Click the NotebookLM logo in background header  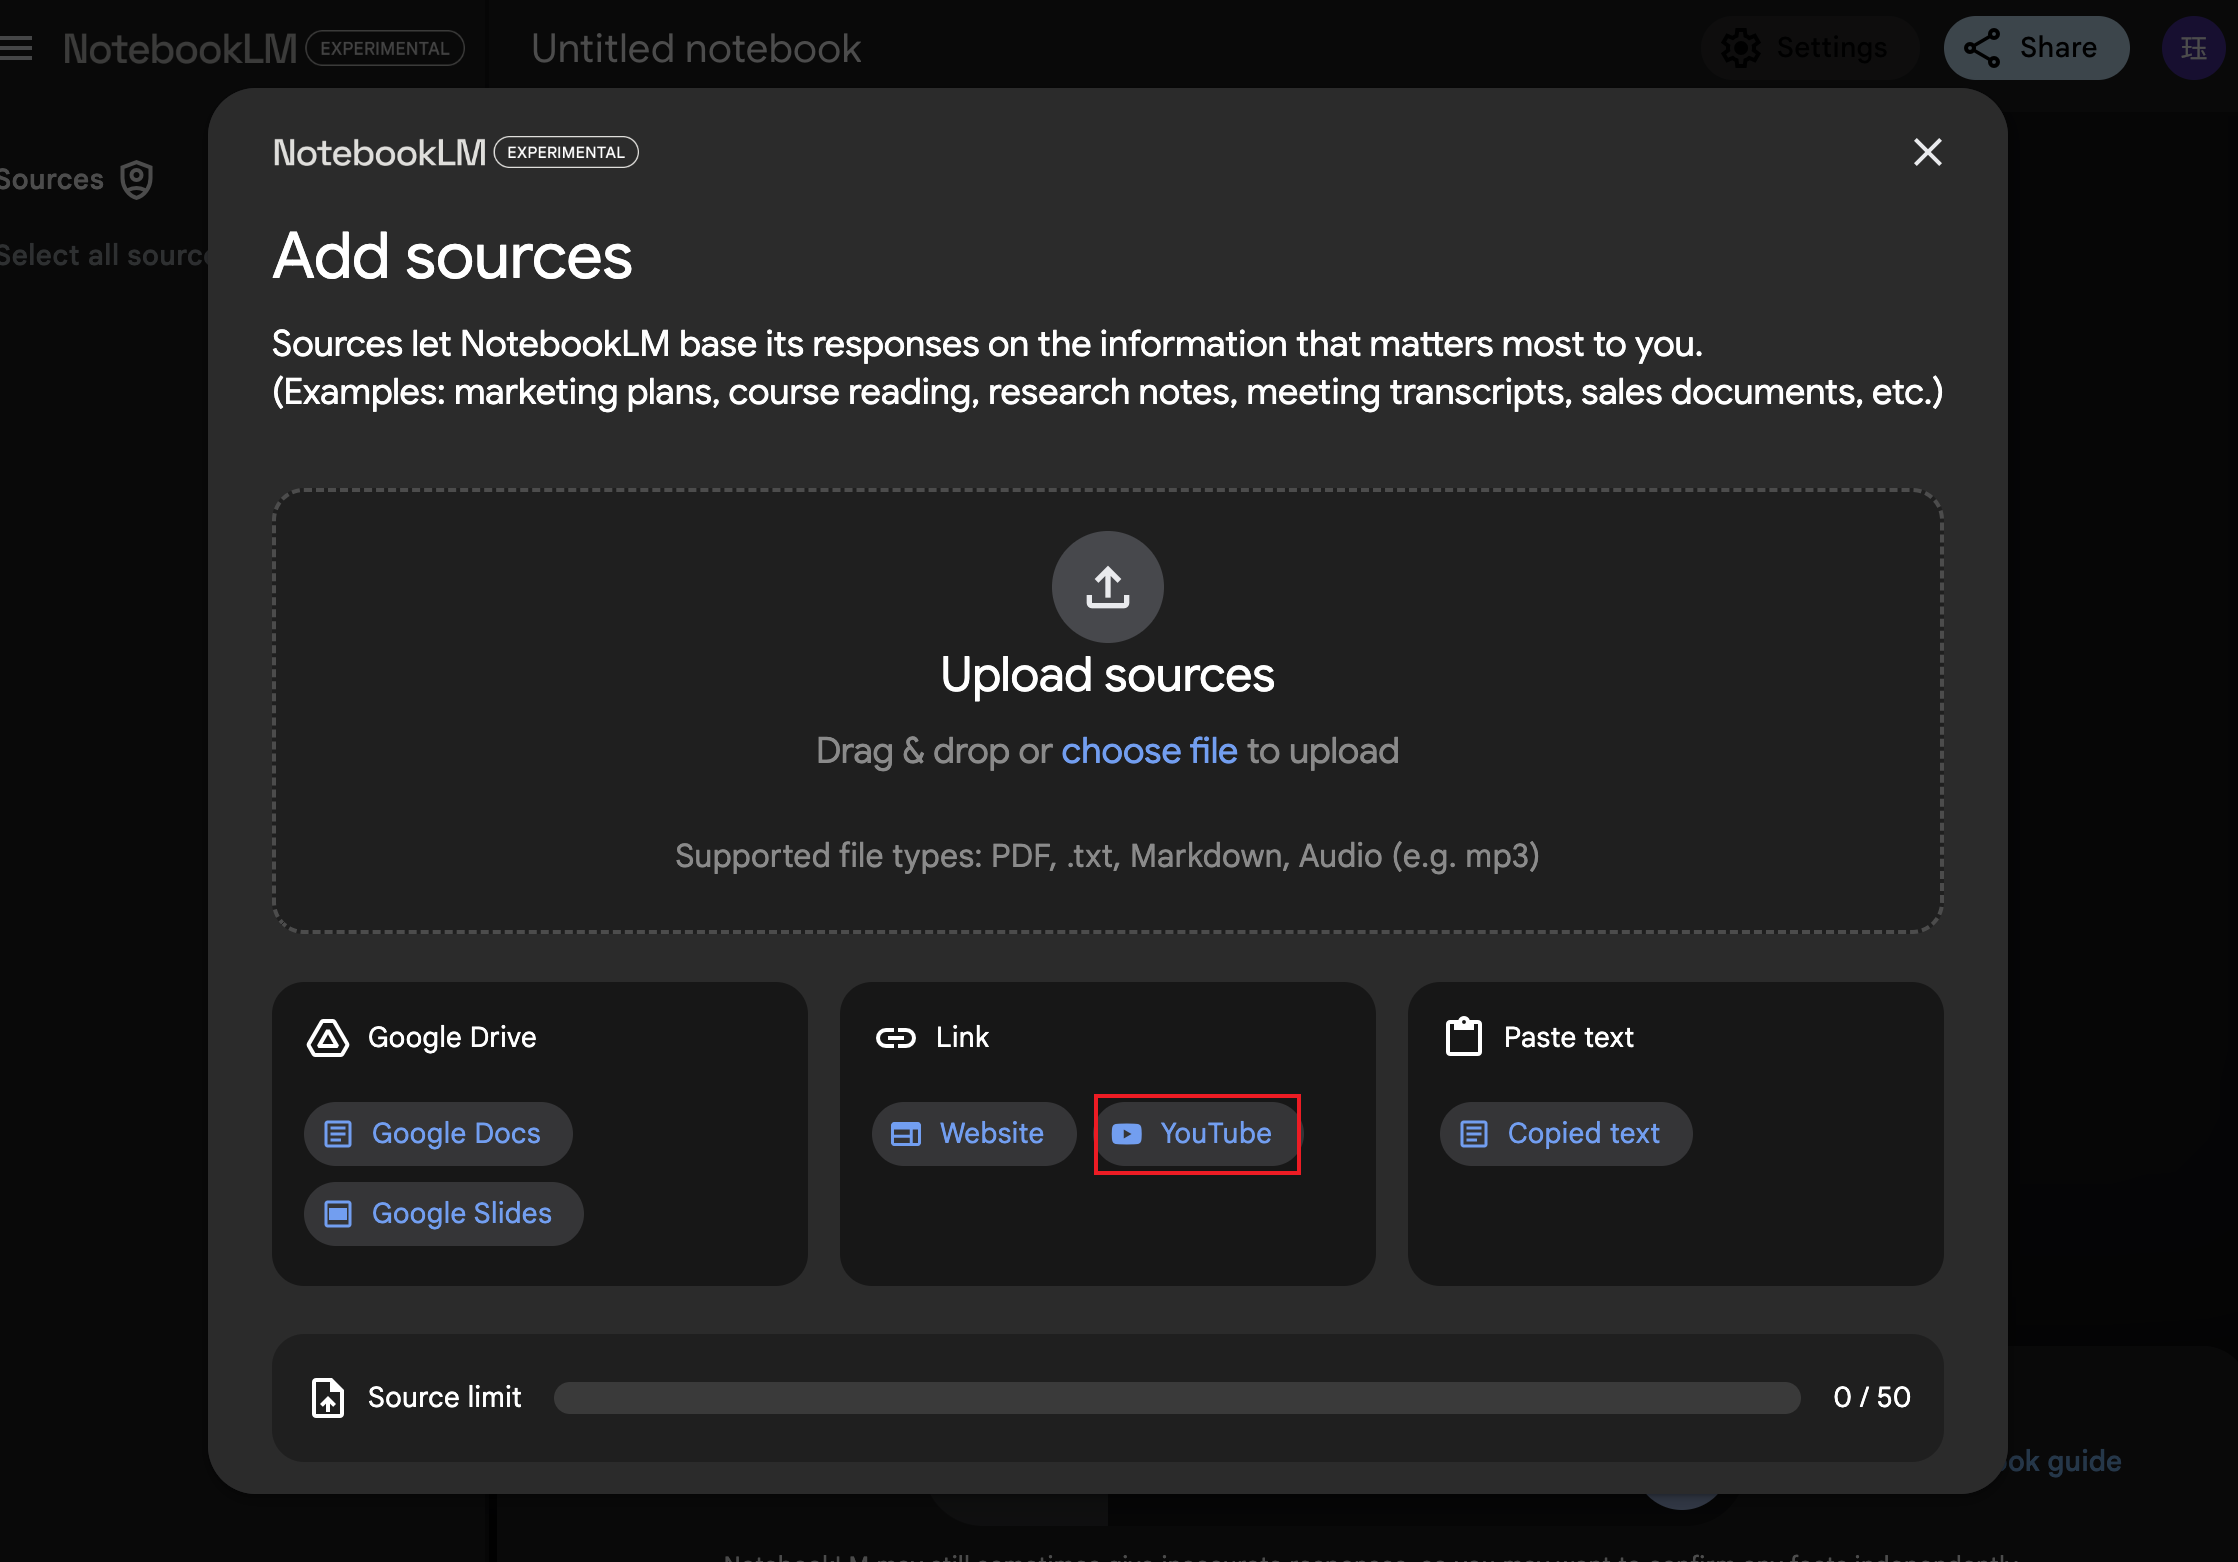tap(180, 48)
